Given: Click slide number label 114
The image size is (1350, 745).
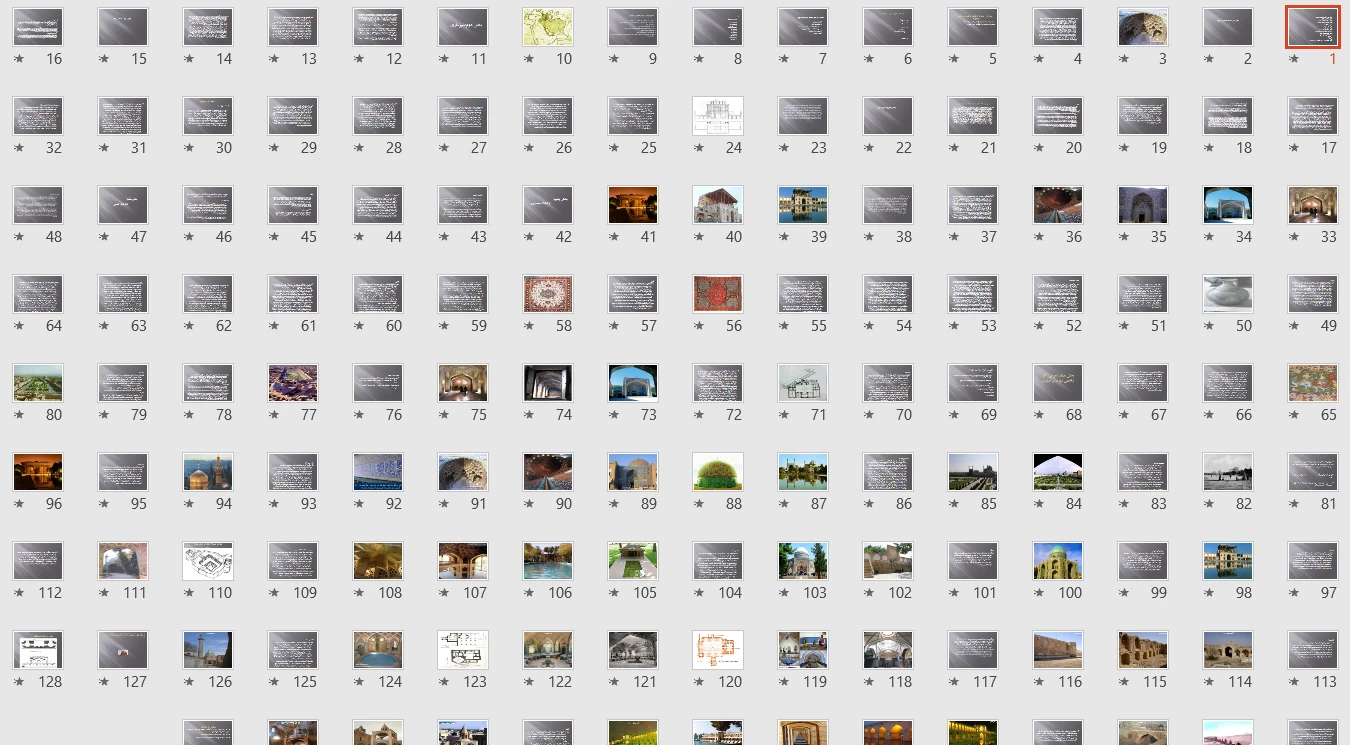Looking at the screenshot, I should click(x=1239, y=682).
